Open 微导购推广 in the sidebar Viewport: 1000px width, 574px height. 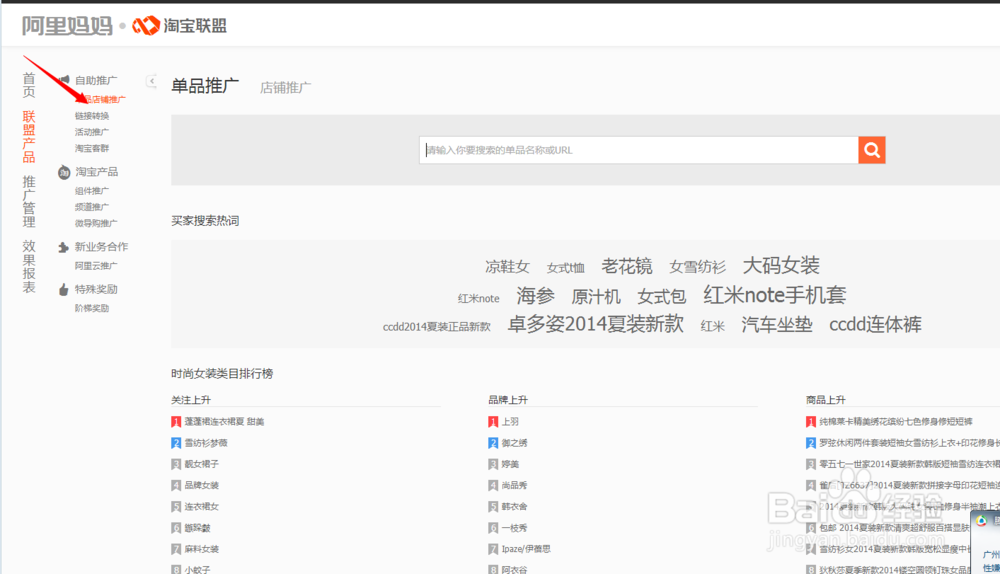click(96, 223)
